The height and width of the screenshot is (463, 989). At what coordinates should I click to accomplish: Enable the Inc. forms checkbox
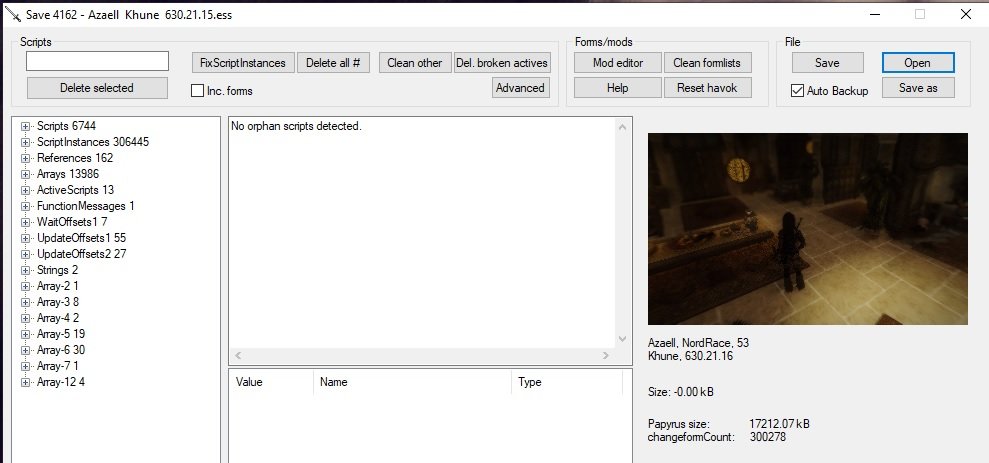point(197,91)
